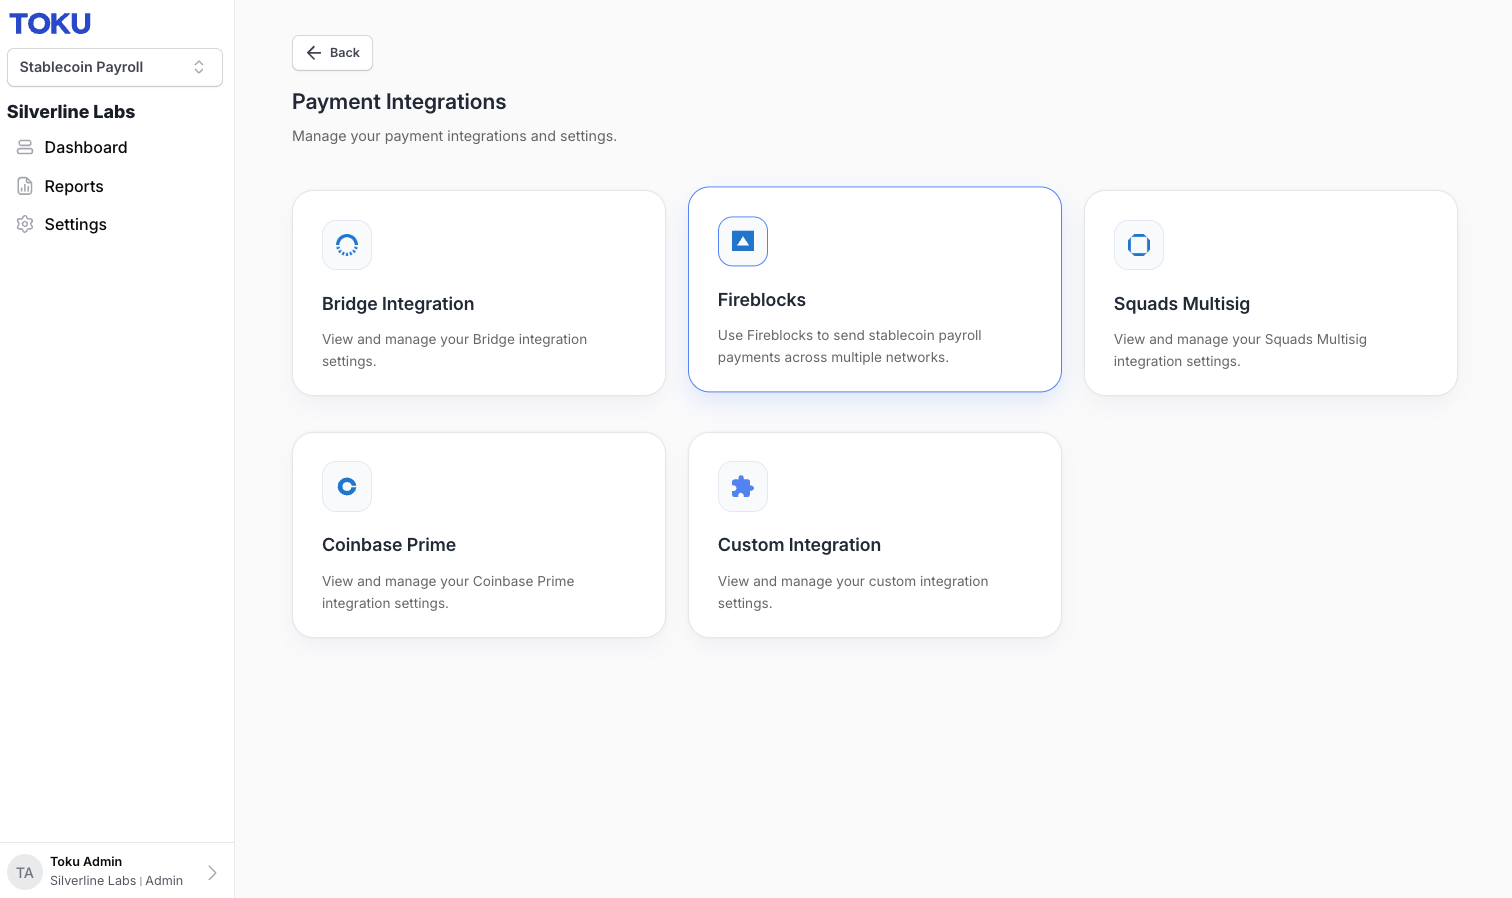Open the Fireblocks card title

coord(762,300)
